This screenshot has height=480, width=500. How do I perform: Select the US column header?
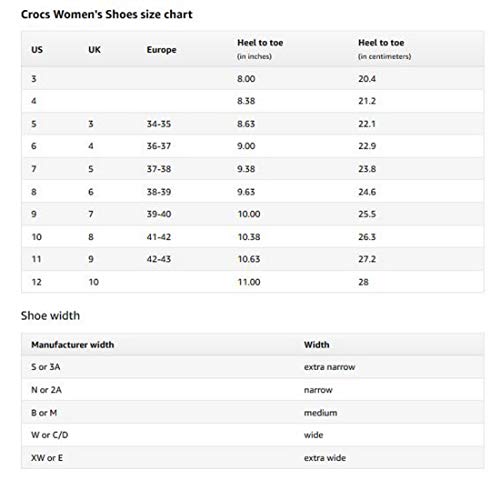(37, 50)
